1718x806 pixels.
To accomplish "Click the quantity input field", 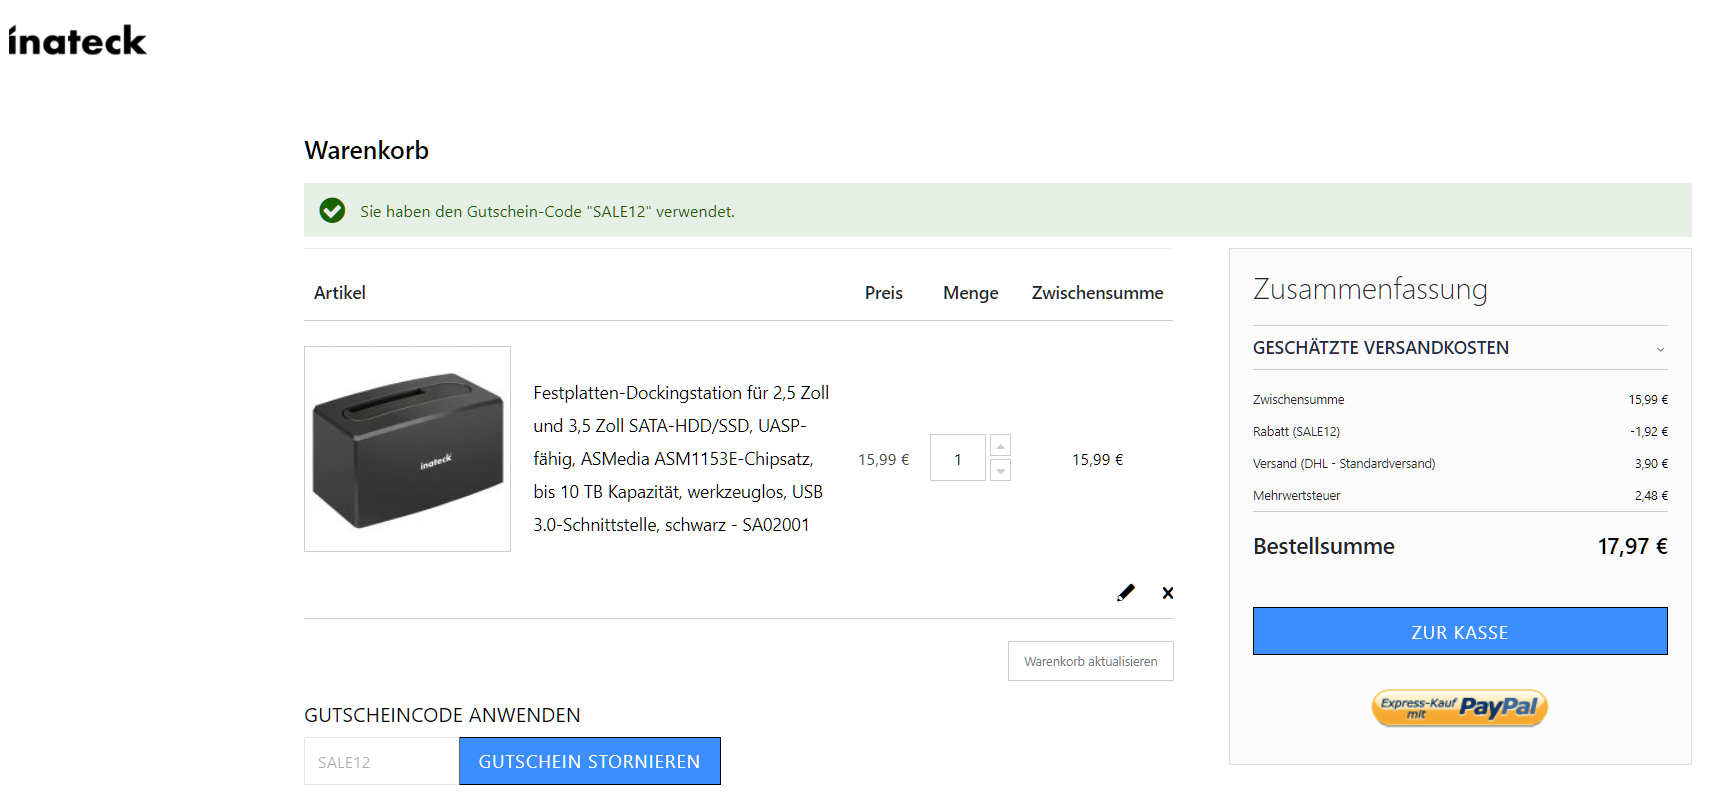I will tap(958, 458).
